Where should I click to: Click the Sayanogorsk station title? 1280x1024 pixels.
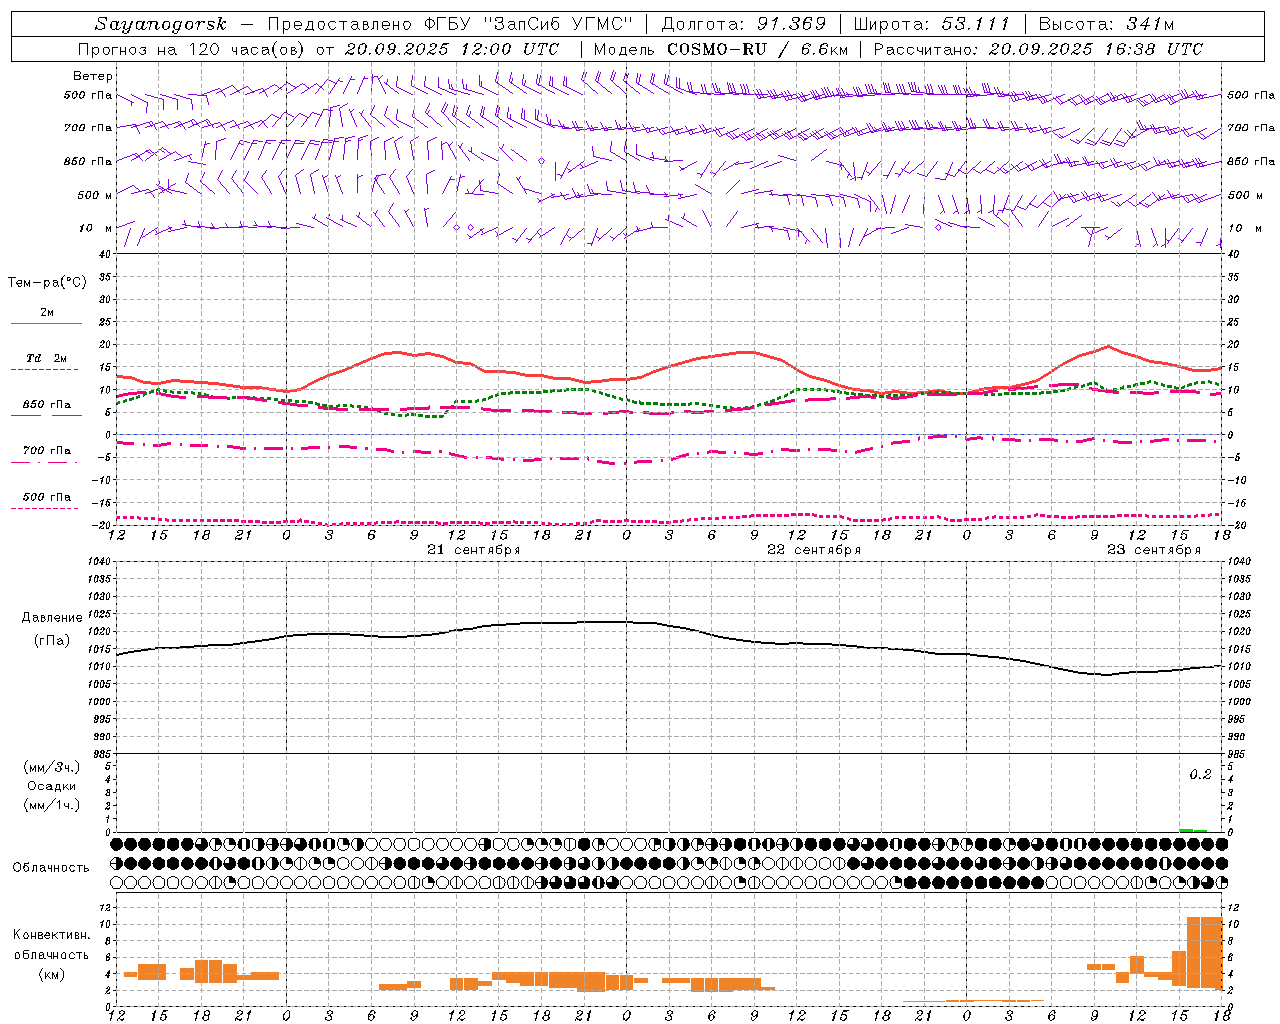161,24
